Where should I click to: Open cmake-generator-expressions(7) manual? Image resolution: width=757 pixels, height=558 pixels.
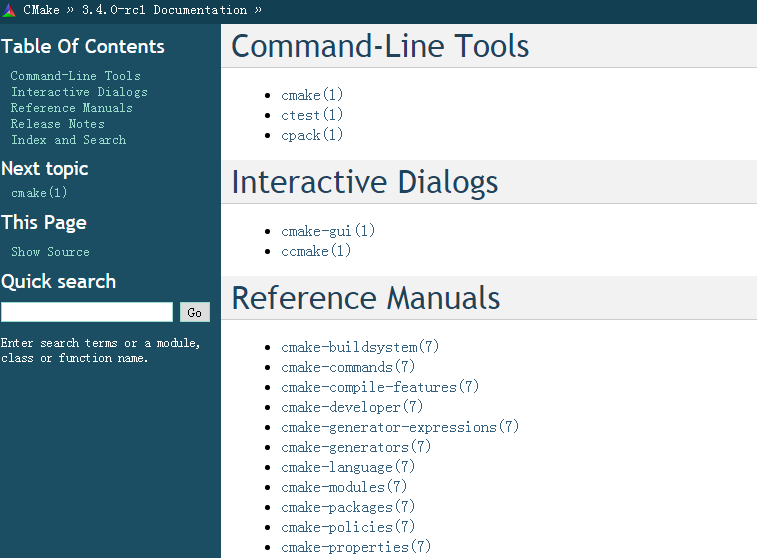tap(400, 427)
